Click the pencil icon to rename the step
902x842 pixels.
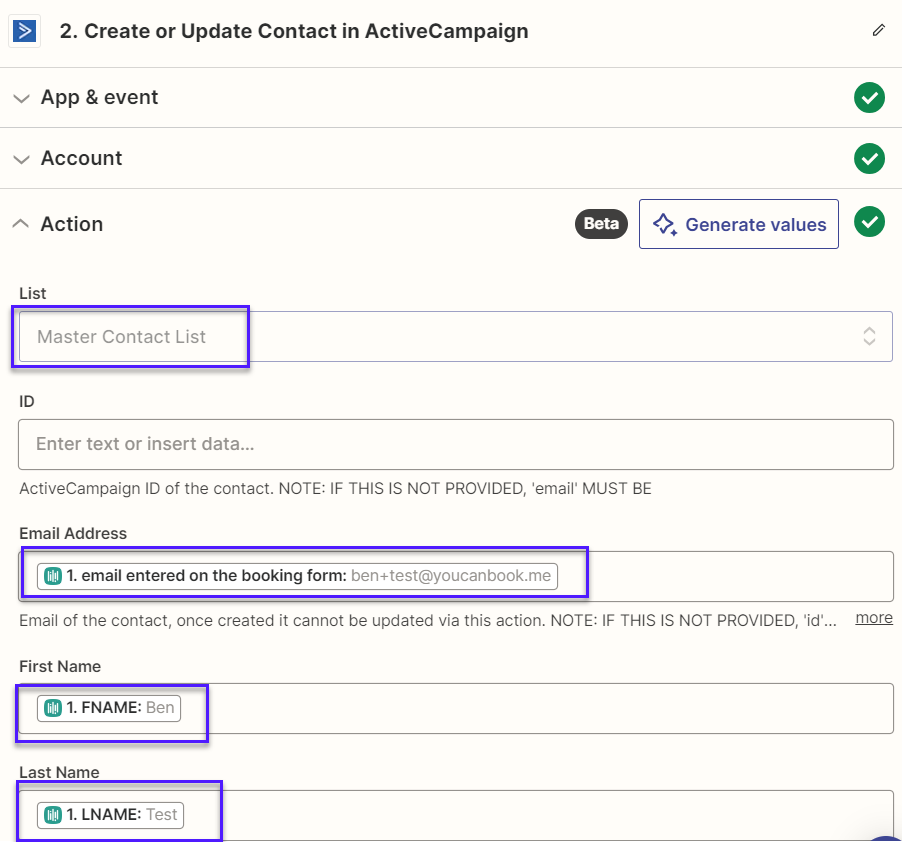(878, 30)
